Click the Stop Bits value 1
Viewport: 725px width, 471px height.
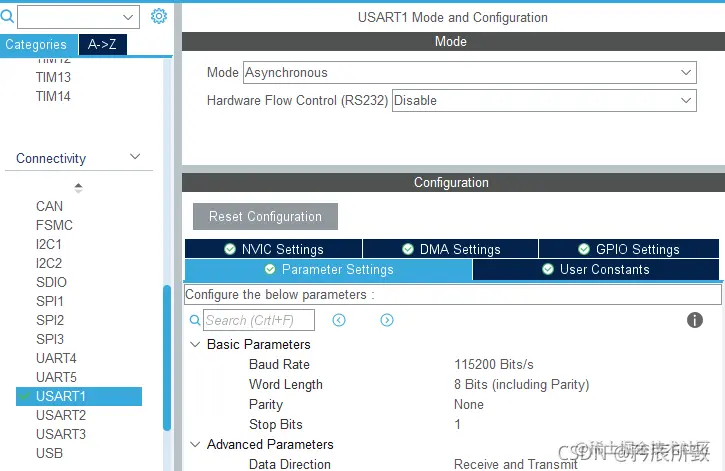click(x=457, y=424)
